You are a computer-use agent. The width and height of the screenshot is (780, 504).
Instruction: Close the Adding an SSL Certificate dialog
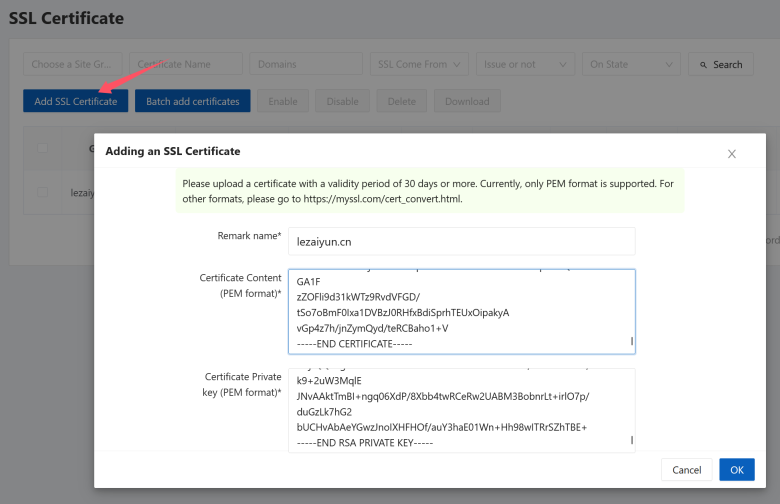coord(731,154)
